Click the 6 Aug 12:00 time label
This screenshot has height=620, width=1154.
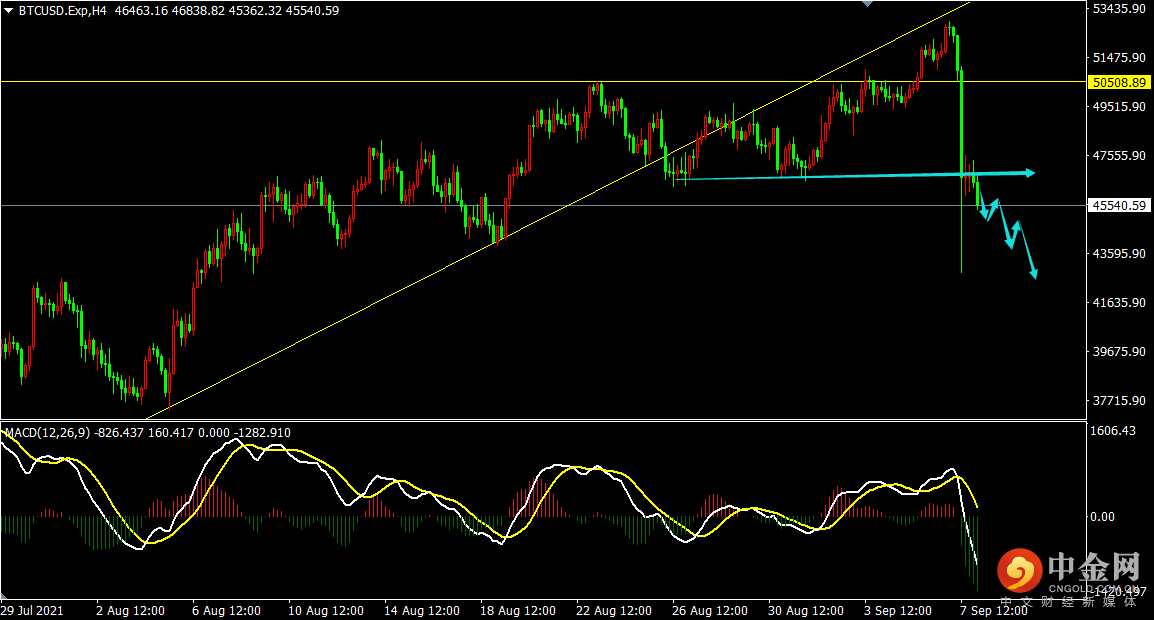pyautogui.click(x=227, y=610)
